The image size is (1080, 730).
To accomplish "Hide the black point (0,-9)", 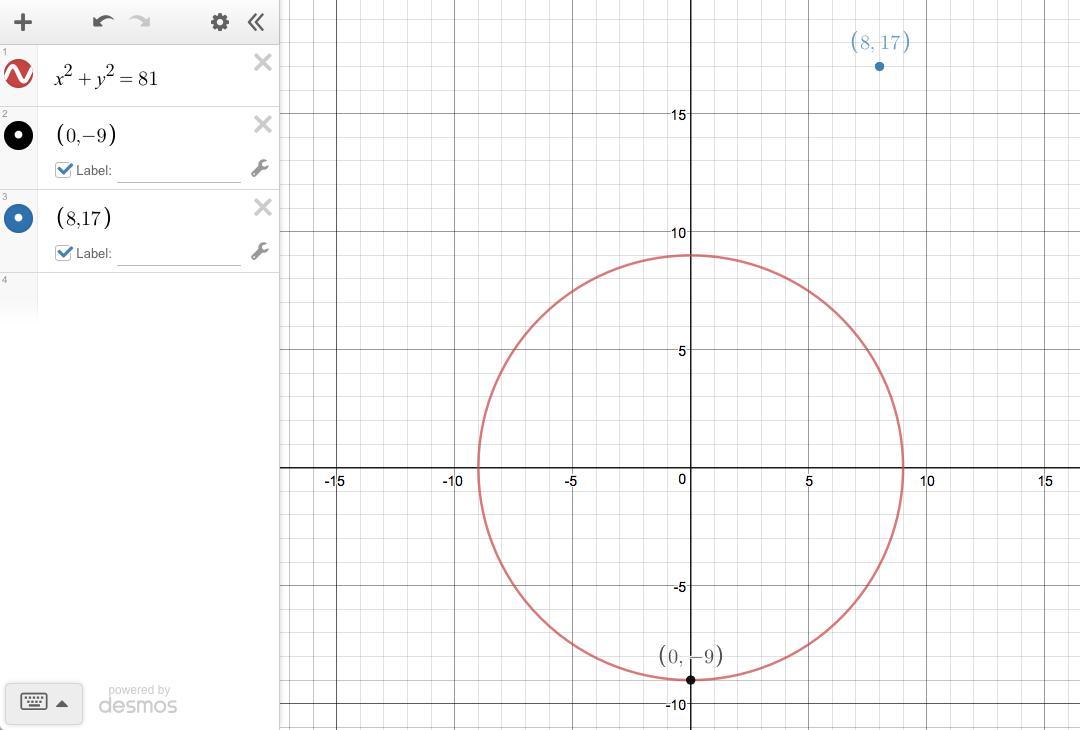I will 19,135.
